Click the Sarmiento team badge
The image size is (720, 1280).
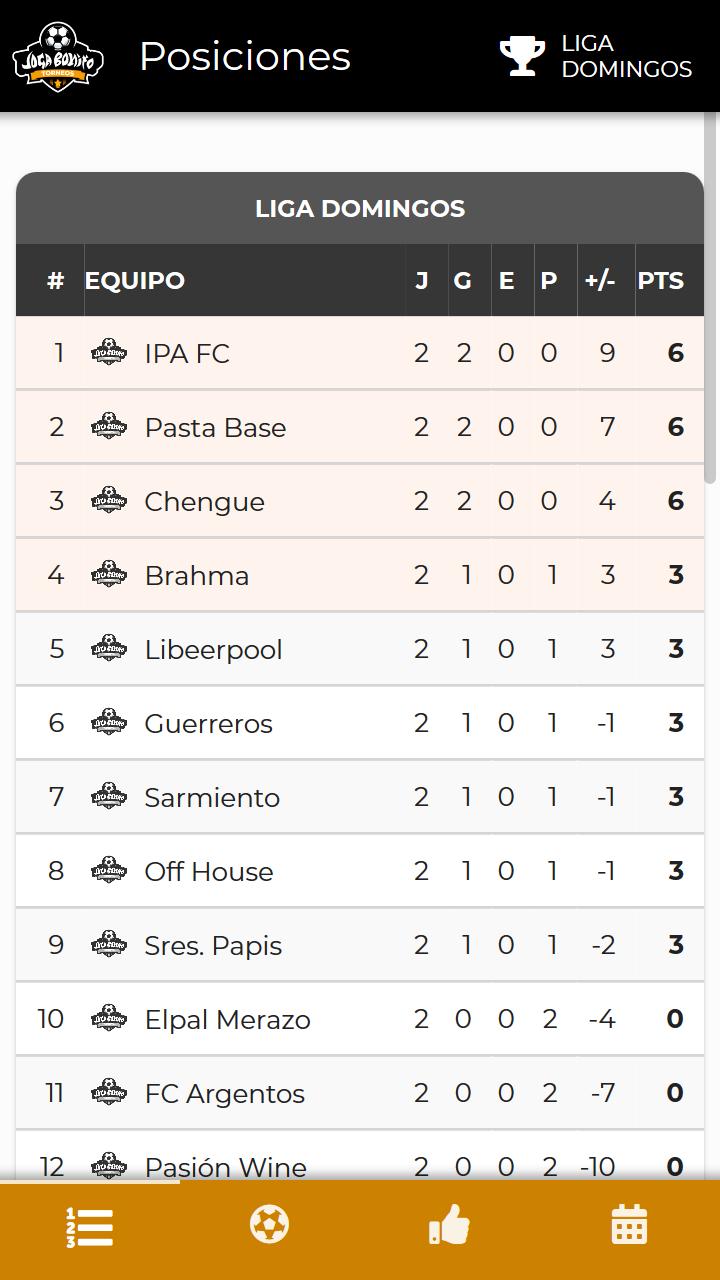(109, 796)
